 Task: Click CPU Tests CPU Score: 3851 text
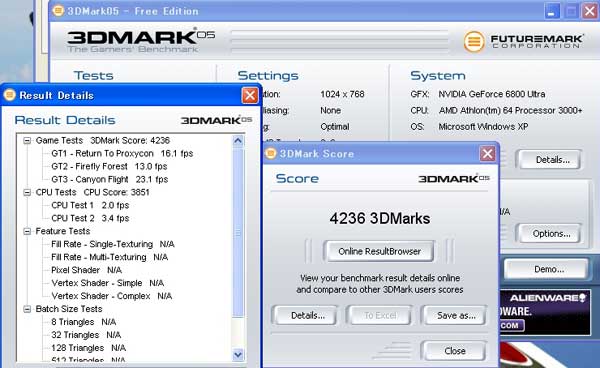[x=92, y=192]
